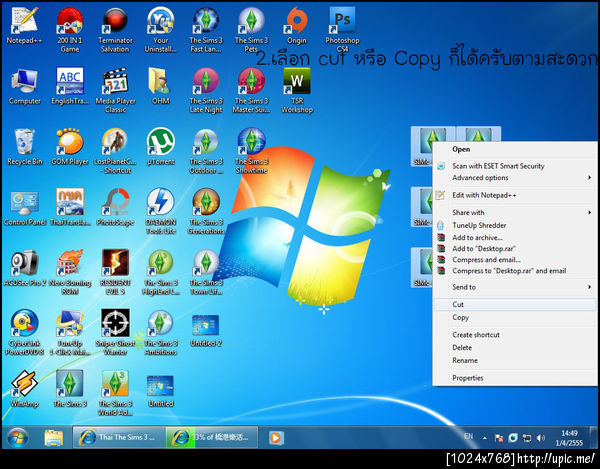Select the Origin desktop icon
Viewport: 600px width, 469px height.
click(297, 26)
